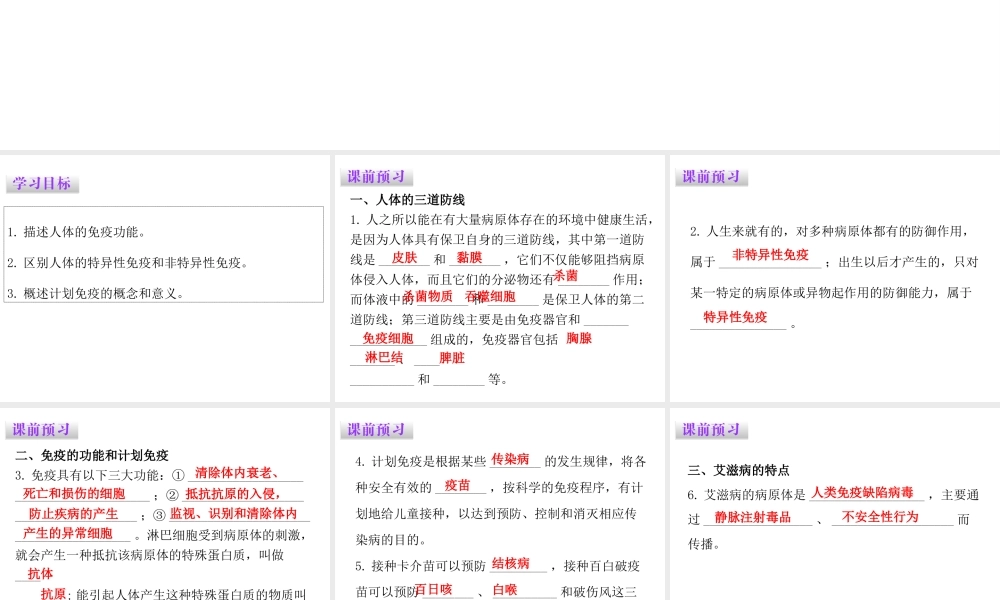1000x600 pixels.
Task: Click the red answer 皮肤
Action: tap(404, 258)
